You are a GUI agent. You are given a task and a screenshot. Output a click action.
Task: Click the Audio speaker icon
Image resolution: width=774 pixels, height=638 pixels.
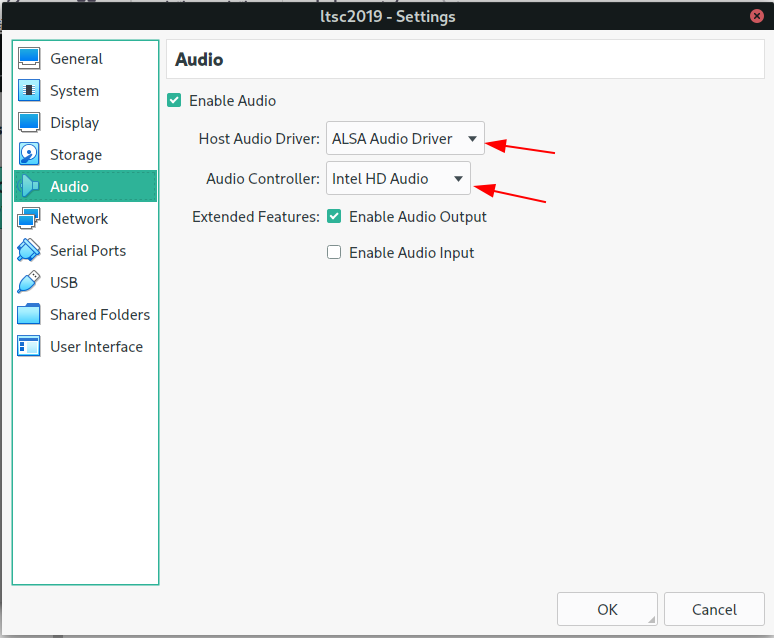[x=29, y=186]
